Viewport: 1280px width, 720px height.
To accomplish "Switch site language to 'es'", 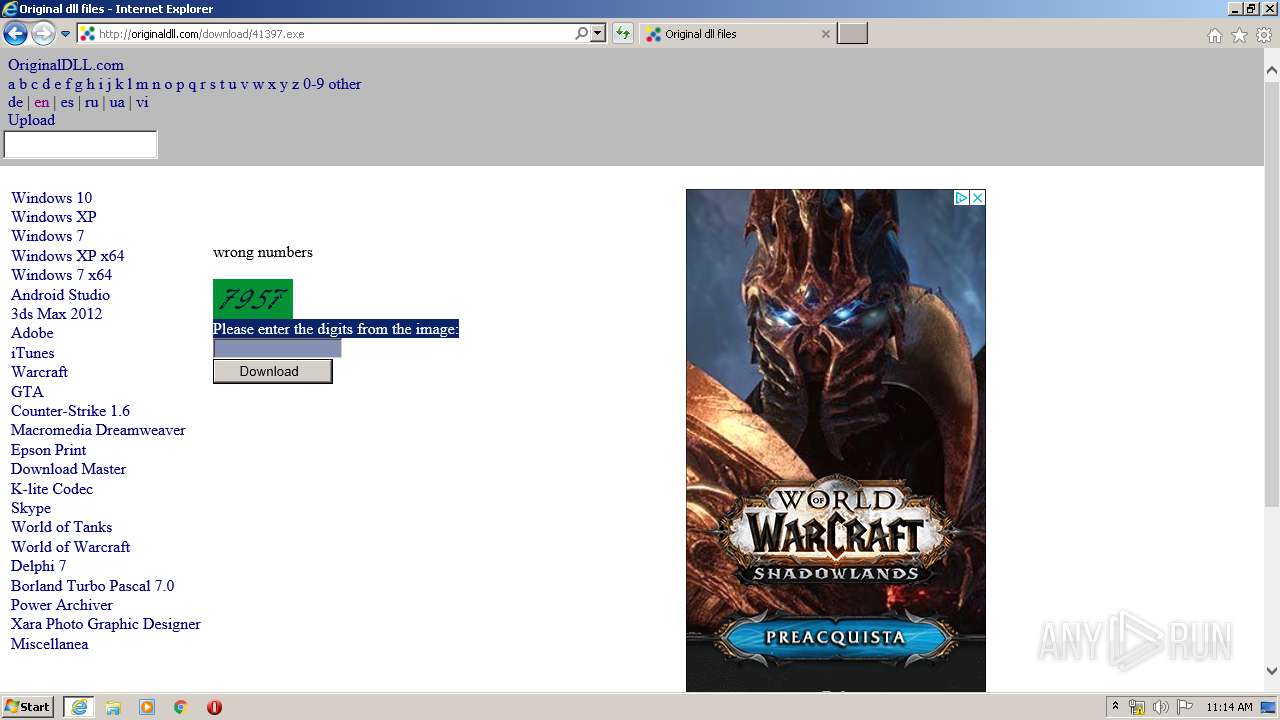I will click(x=67, y=102).
